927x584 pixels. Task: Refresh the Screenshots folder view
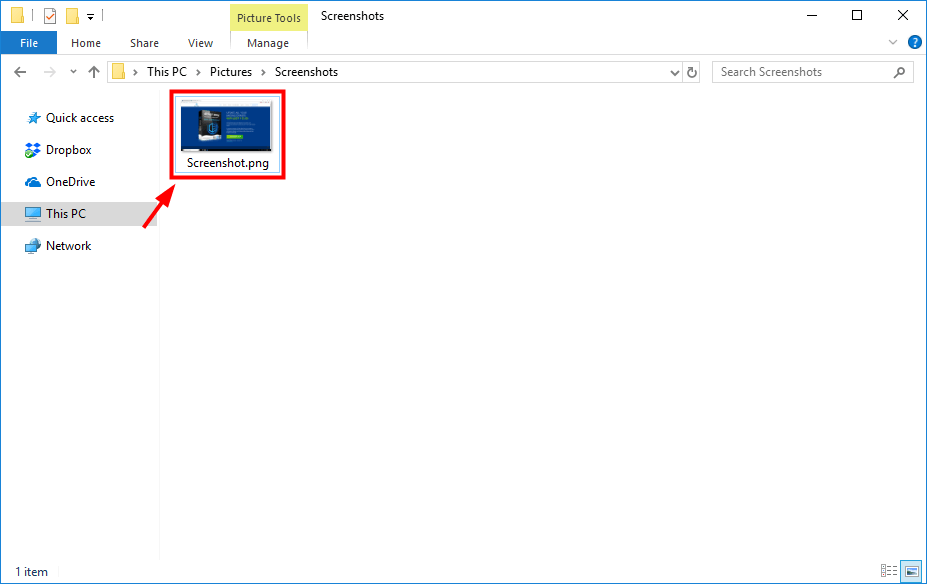coord(691,71)
